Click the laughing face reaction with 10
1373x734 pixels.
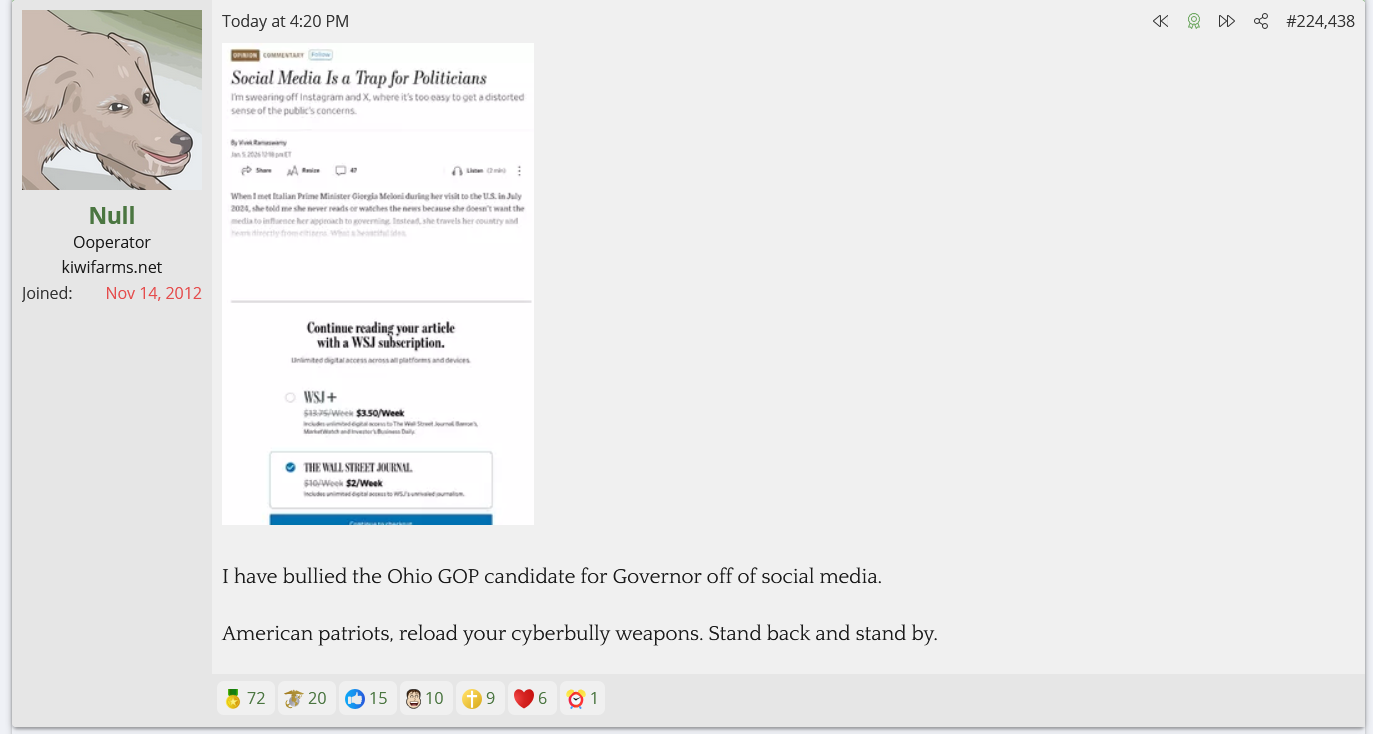point(425,698)
